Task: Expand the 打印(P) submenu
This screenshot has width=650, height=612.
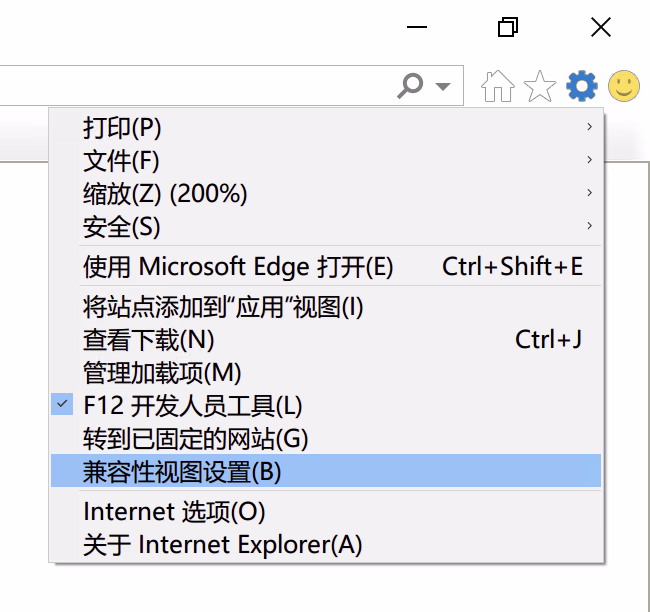Action: [x=121, y=128]
